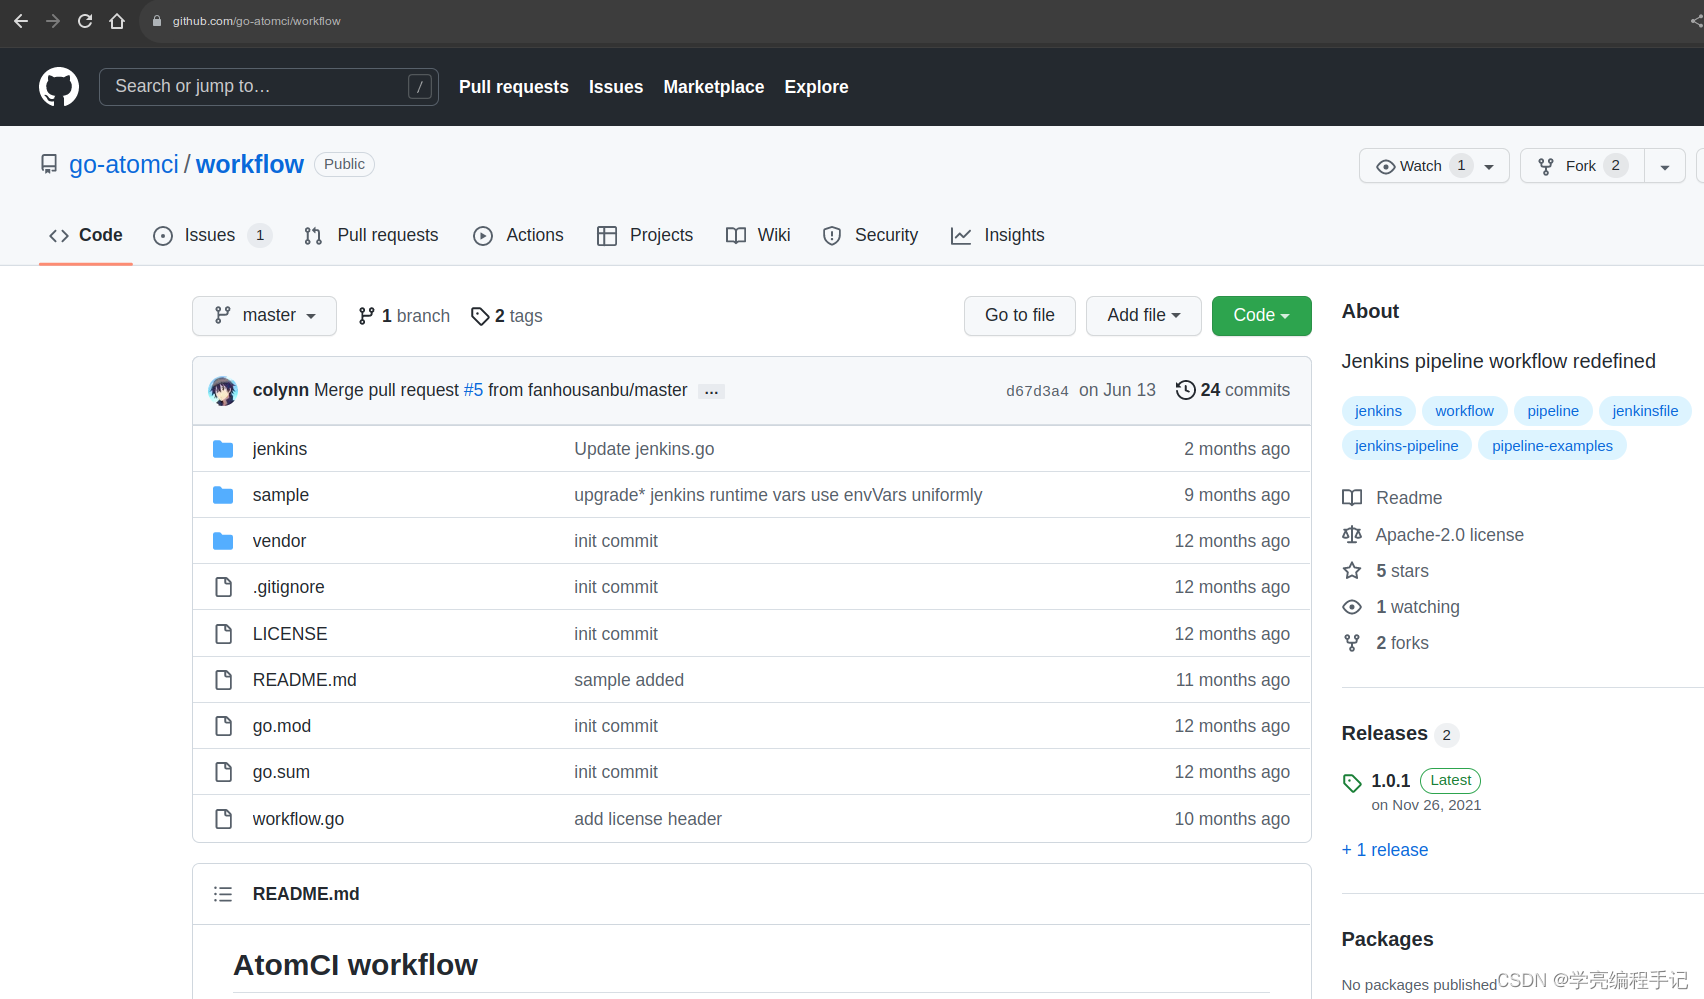The height and width of the screenshot is (999, 1704).
Task: Expand commit message ellipsis button
Action: point(711,391)
